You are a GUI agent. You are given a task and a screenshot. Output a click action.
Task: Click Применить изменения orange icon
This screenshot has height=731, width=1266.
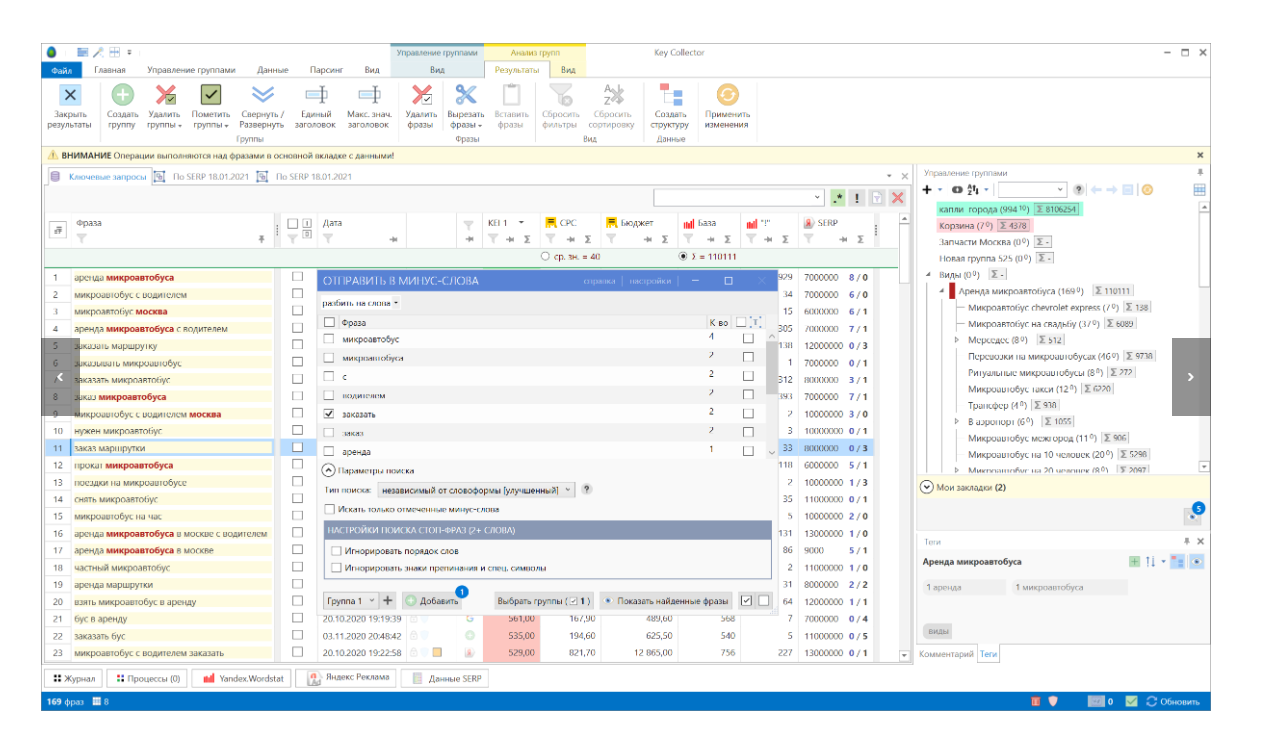(726, 96)
